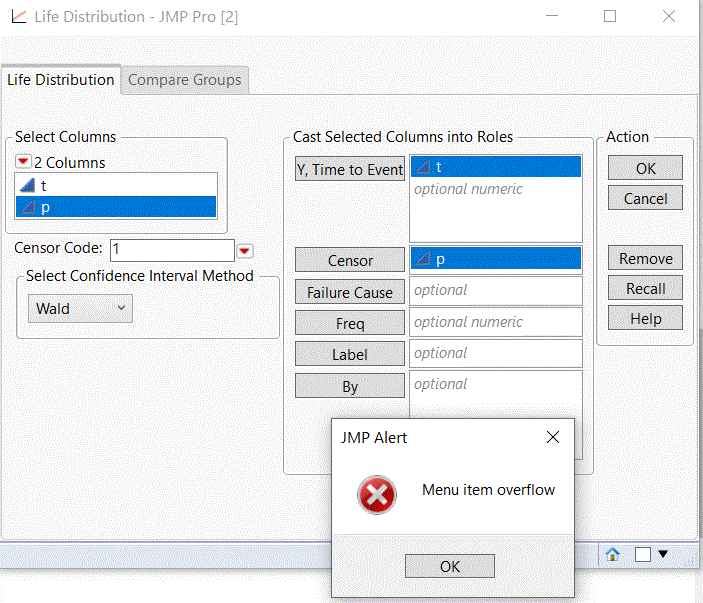This screenshot has width=703, height=603.
Task: Expand the Wald confidence interval method dropdown
Action: (80, 309)
